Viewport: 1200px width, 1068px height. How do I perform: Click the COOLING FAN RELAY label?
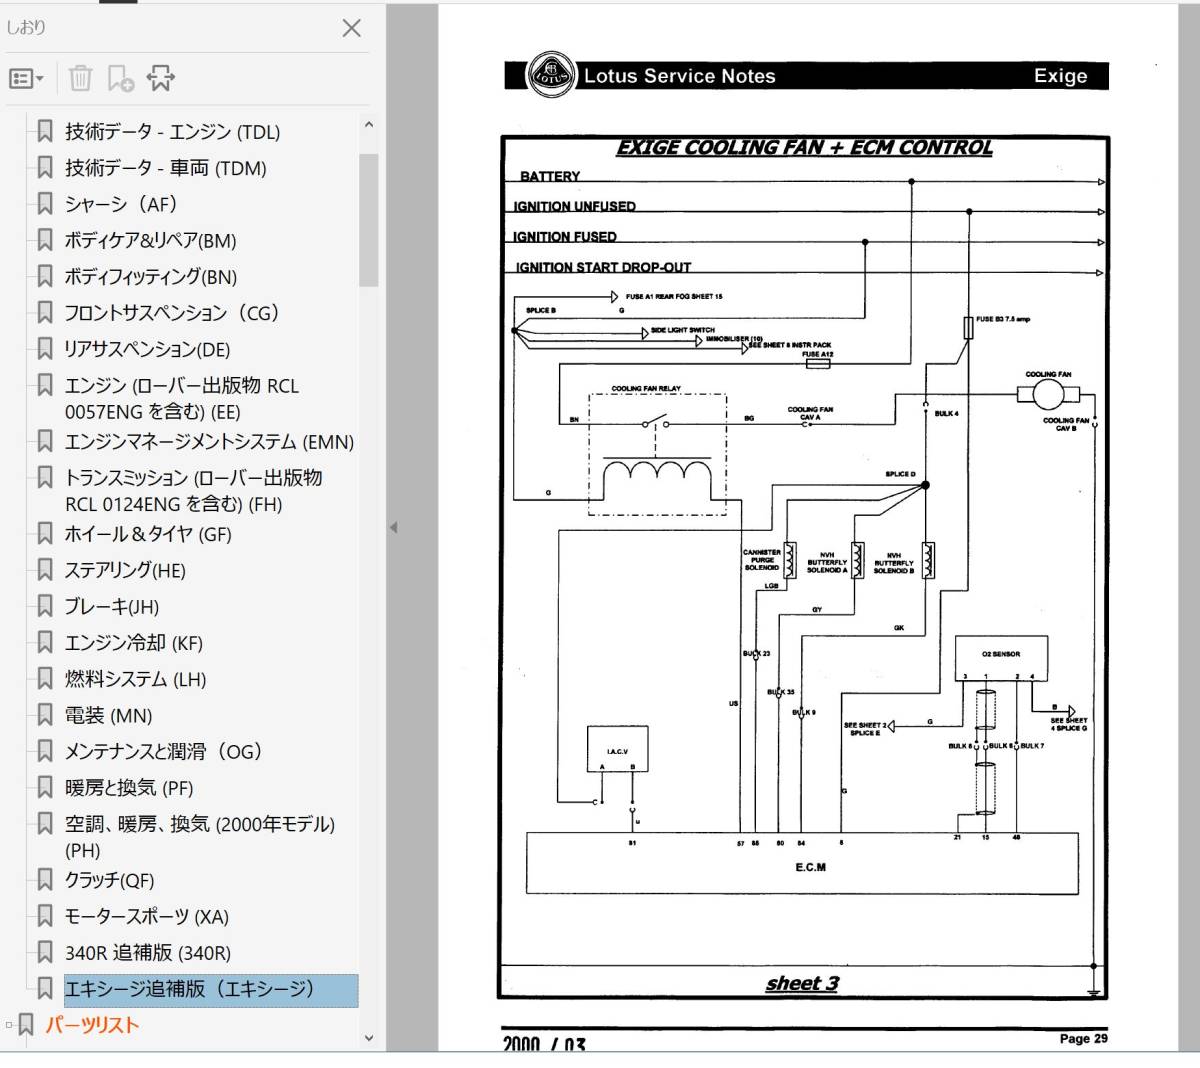[x=646, y=389]
